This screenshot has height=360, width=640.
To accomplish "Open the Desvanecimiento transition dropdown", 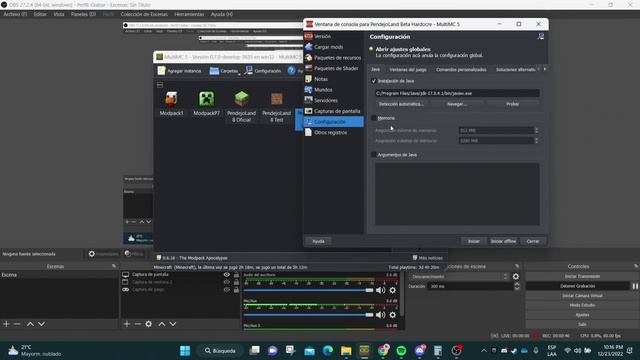I will coord(460,276).
